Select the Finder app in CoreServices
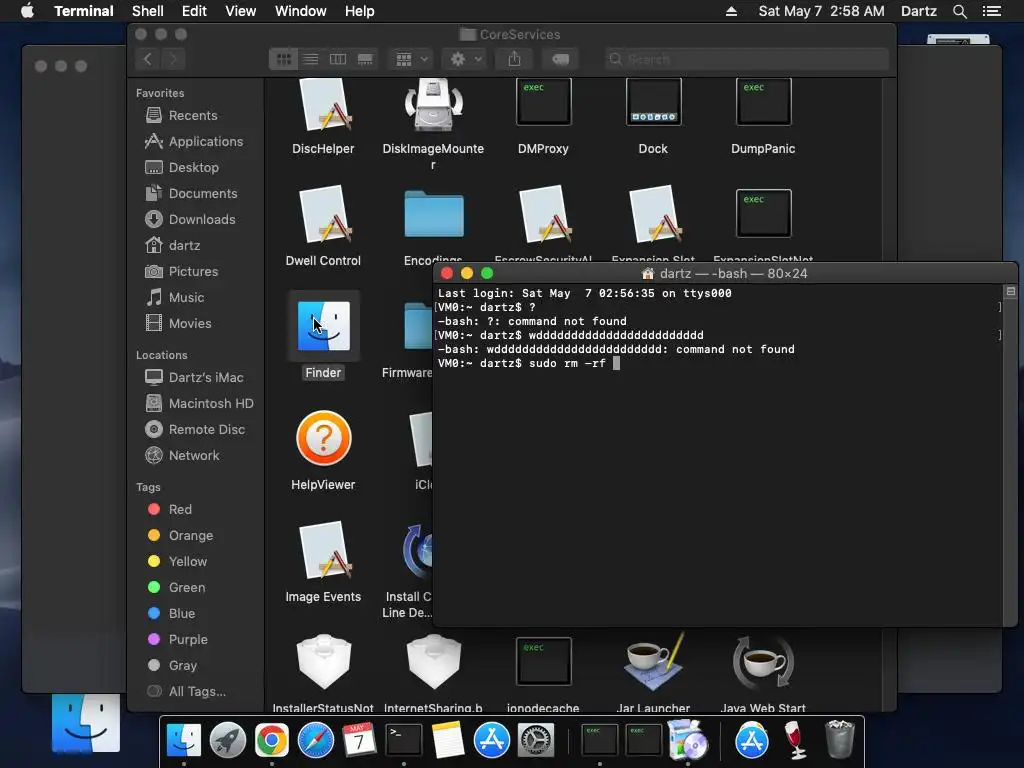 (323, 326)
